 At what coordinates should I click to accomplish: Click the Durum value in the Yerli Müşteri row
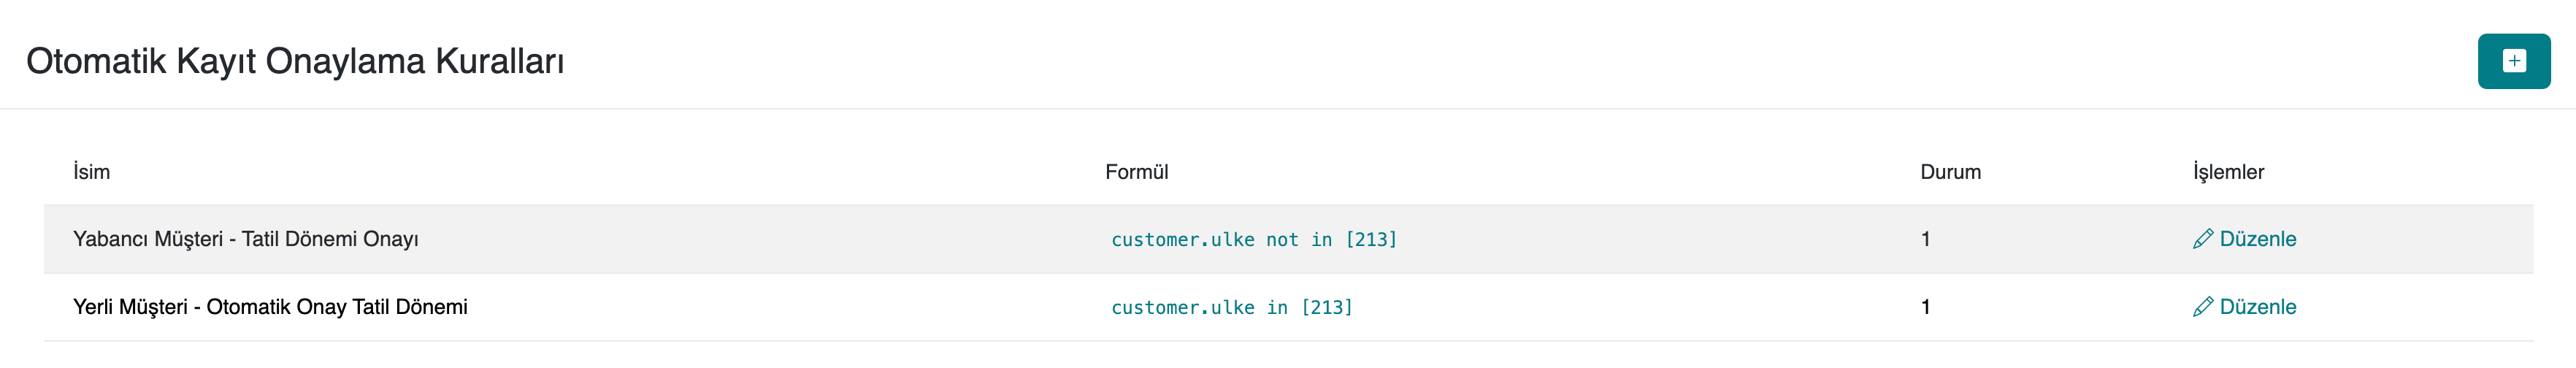(1925, 307)
